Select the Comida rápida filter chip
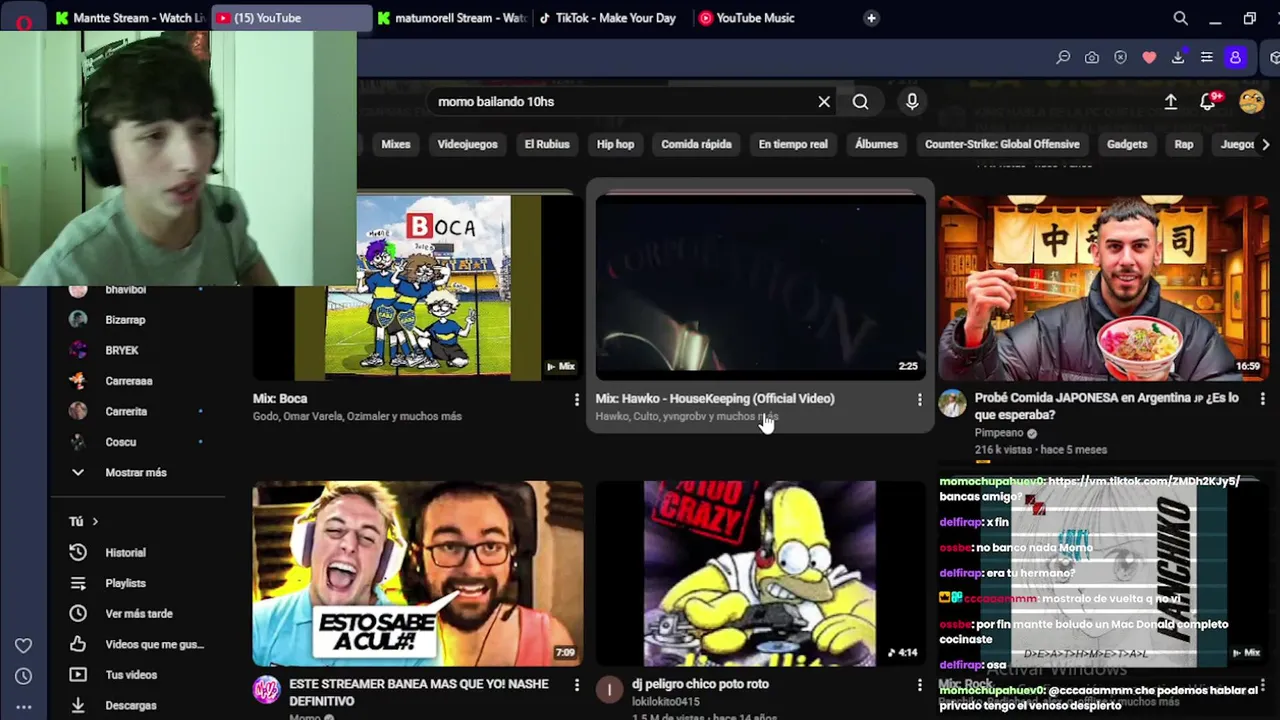Screen dimensions: 1280x720 pos(696,144)
